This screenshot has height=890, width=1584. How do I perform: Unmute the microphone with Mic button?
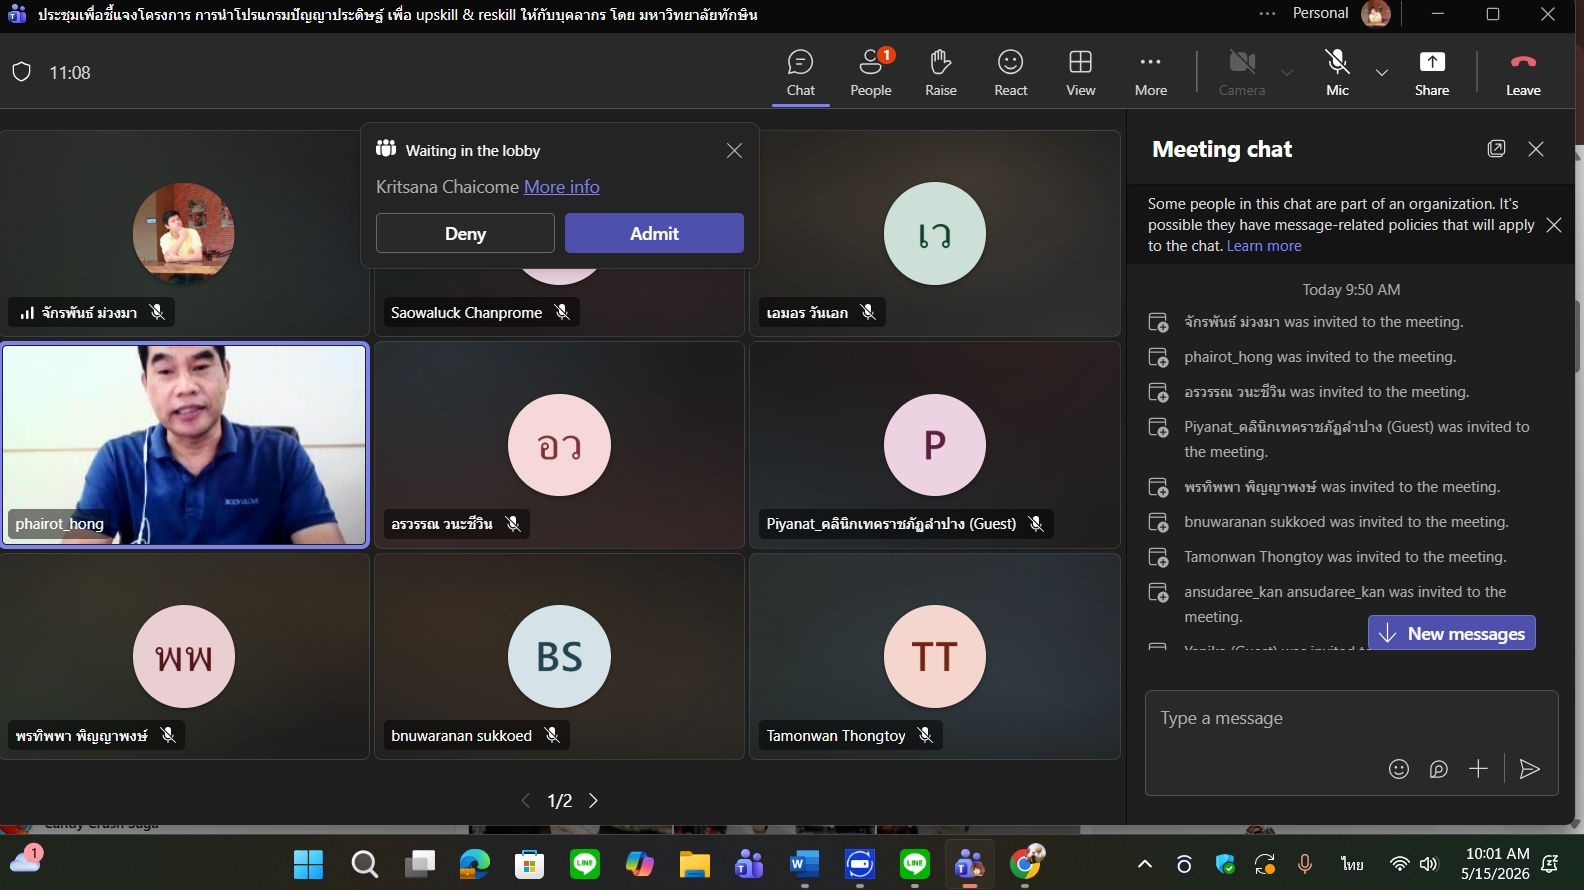click(1337, 73)
